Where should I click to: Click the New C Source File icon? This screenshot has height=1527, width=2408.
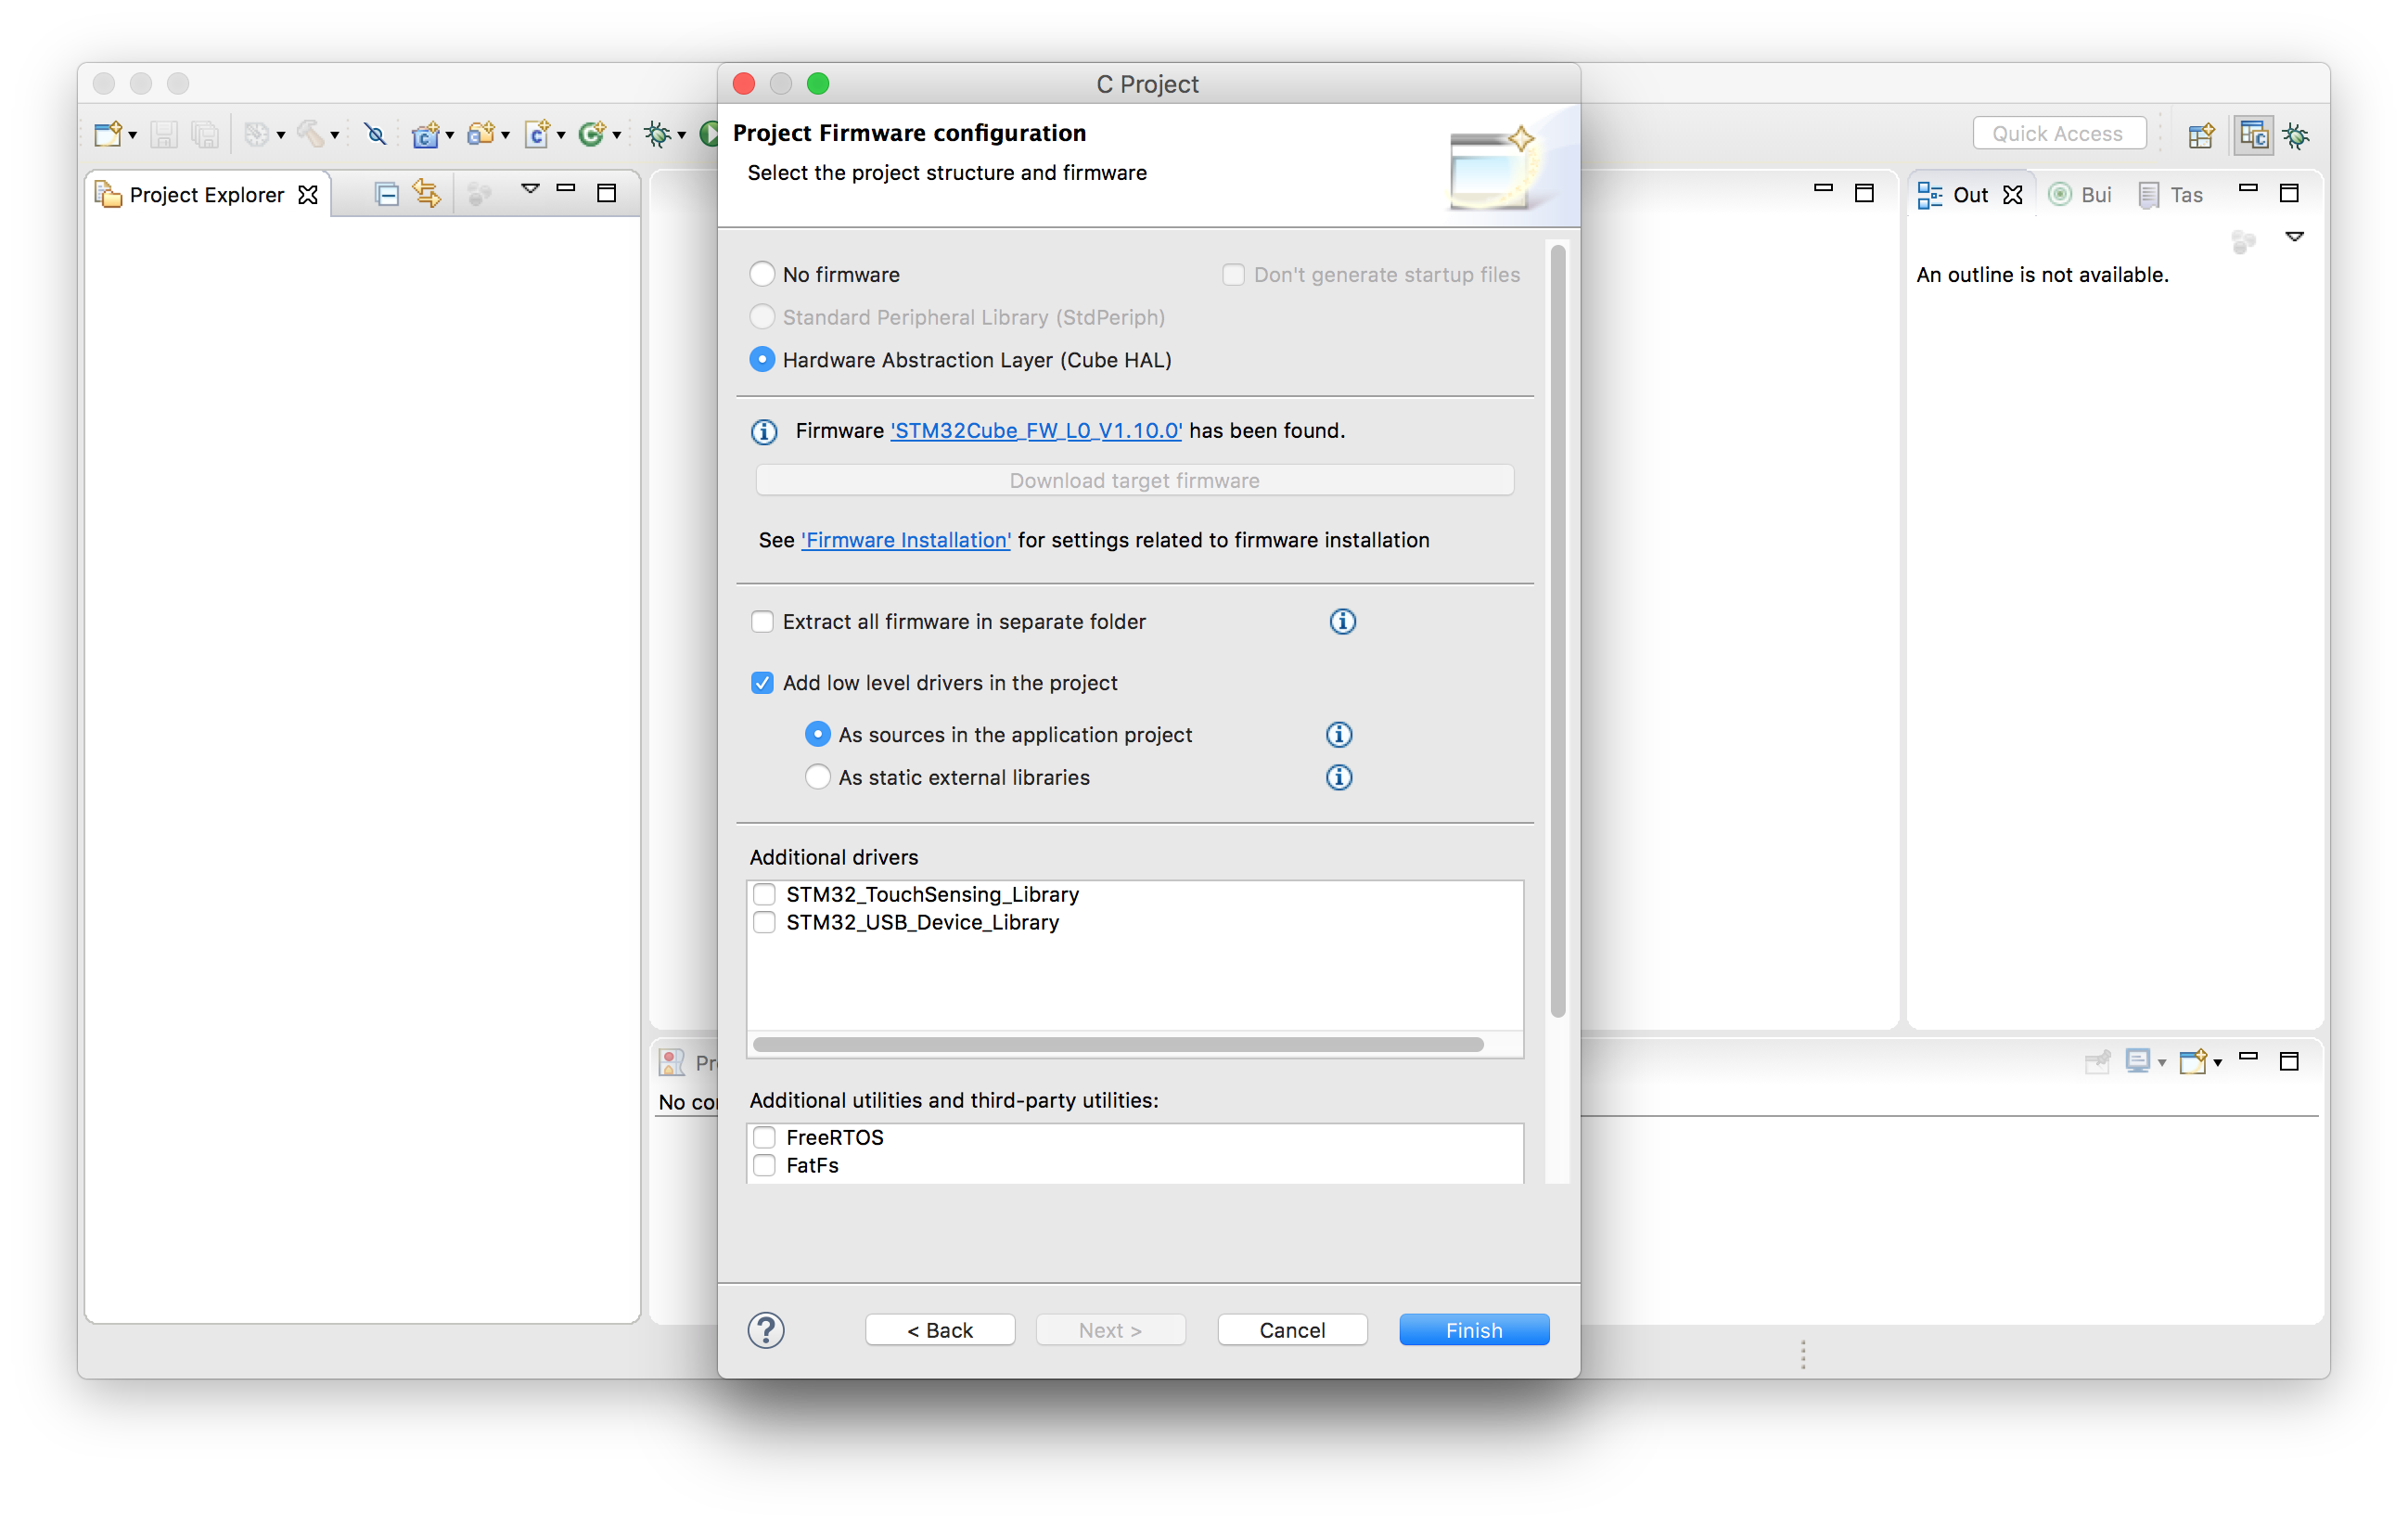(538, 134)
